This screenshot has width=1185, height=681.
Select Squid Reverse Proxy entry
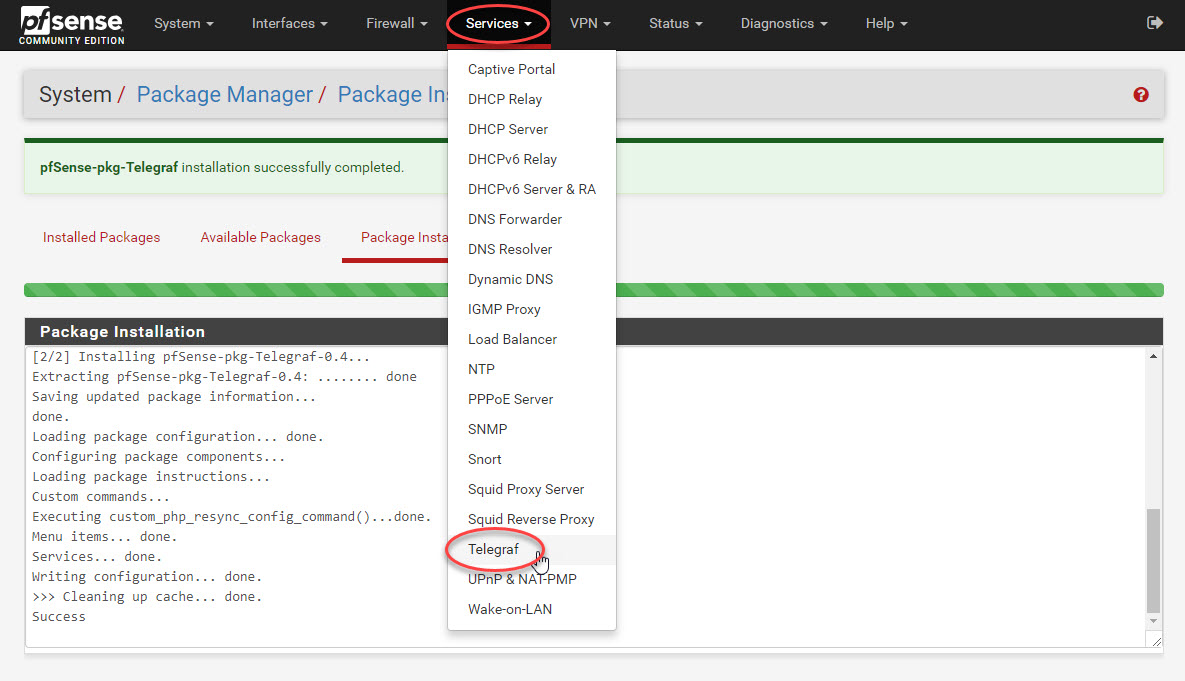coord(531,519)
